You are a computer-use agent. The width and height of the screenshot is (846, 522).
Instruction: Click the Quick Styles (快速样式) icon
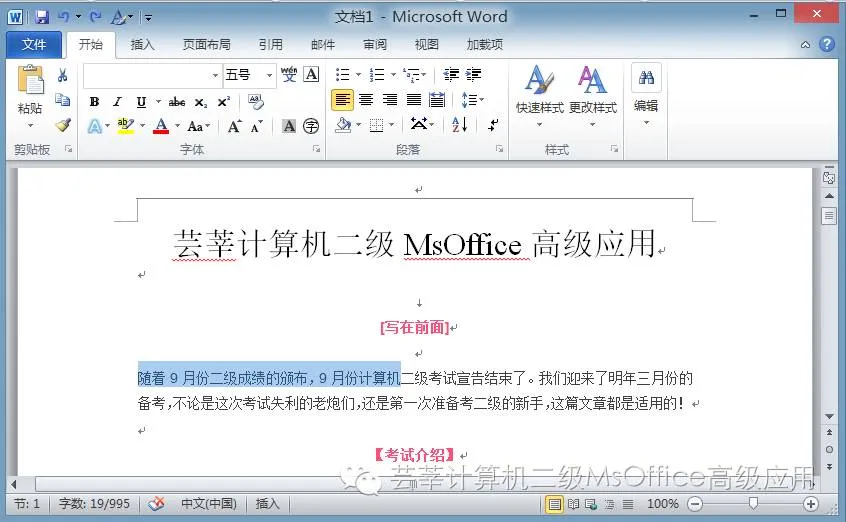point(540,81)
